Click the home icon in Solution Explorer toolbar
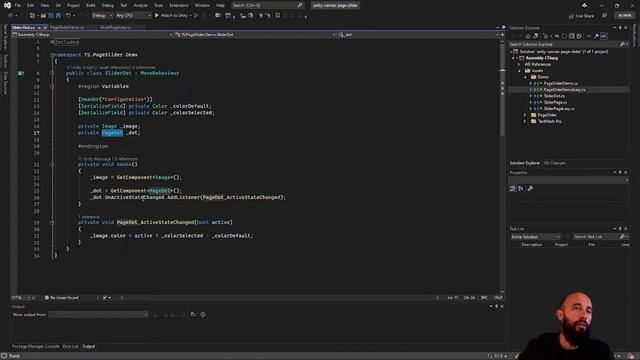640x360 pixels. (x=528, y=36)
